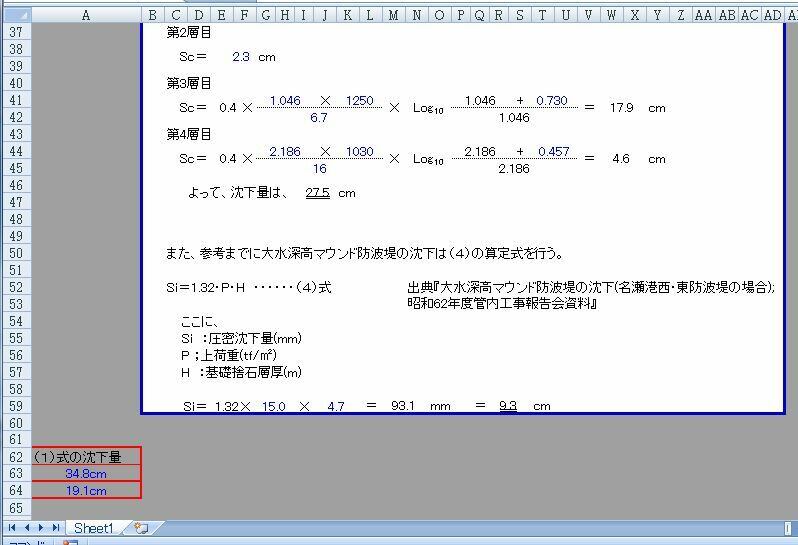
Task: Select the cell containing 19.1cm
Action: click(x=86, y=491)
